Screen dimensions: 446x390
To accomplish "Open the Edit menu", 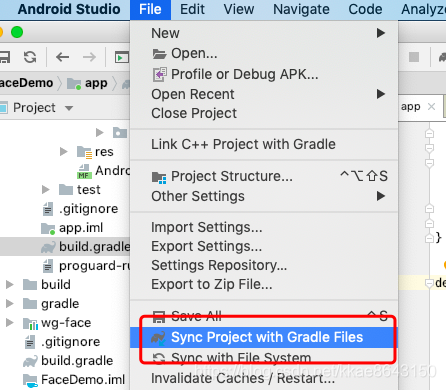I will 192,9.
